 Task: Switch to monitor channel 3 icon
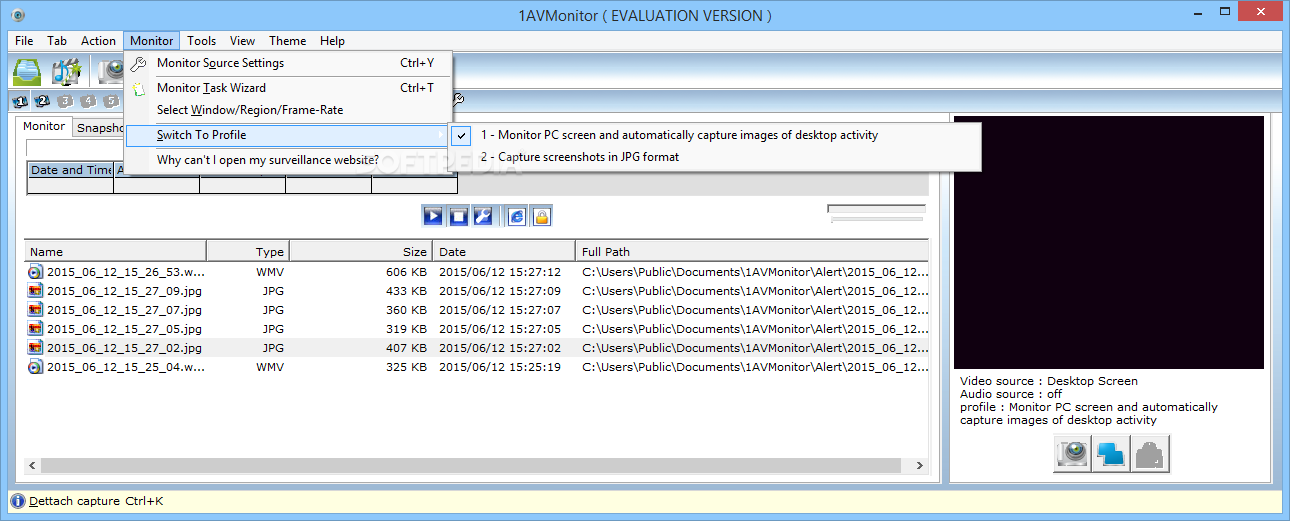tap(65, 101)
